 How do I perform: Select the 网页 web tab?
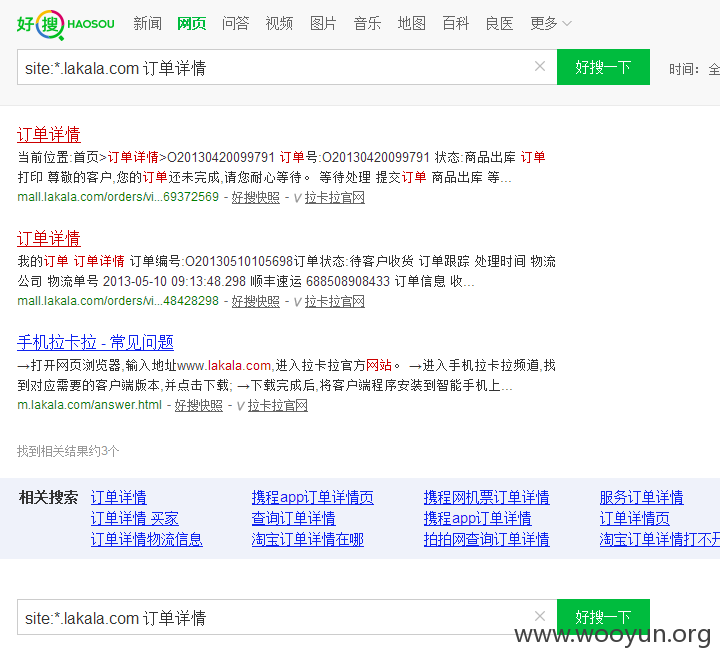coord(191,23)
